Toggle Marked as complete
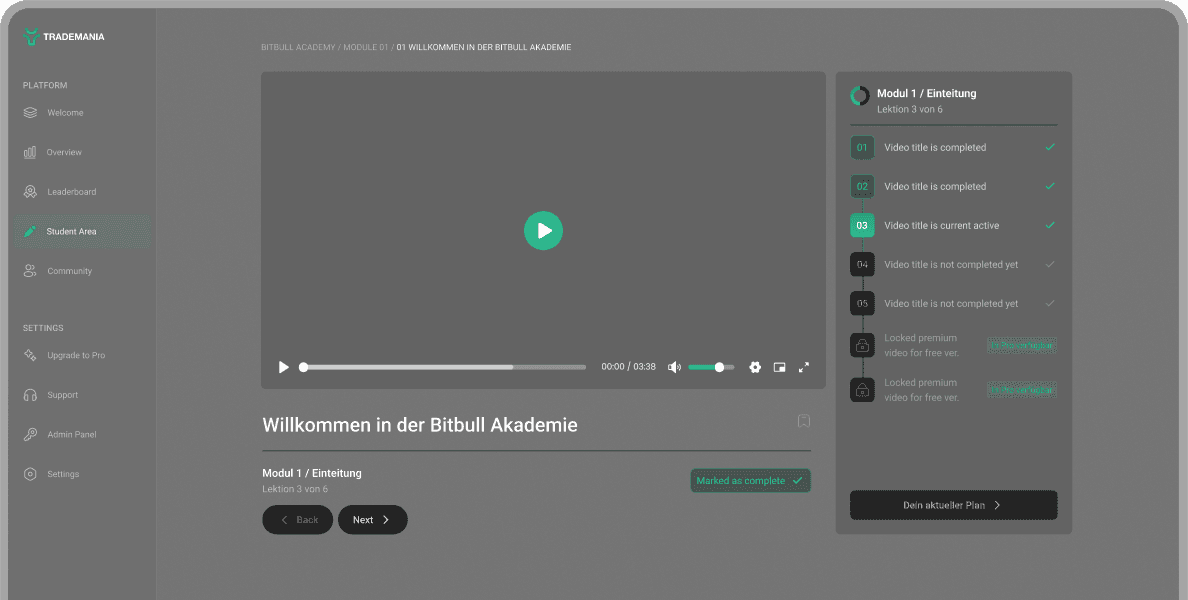This screenshot has width=1188, height=600. tap(750, 480)
